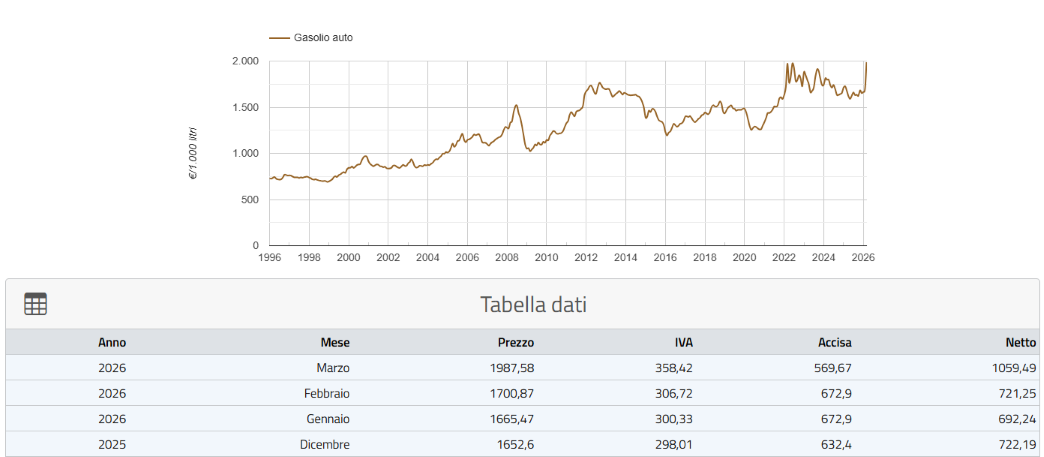
Task: Select the Accisa column header
Action: pos(833,343)
